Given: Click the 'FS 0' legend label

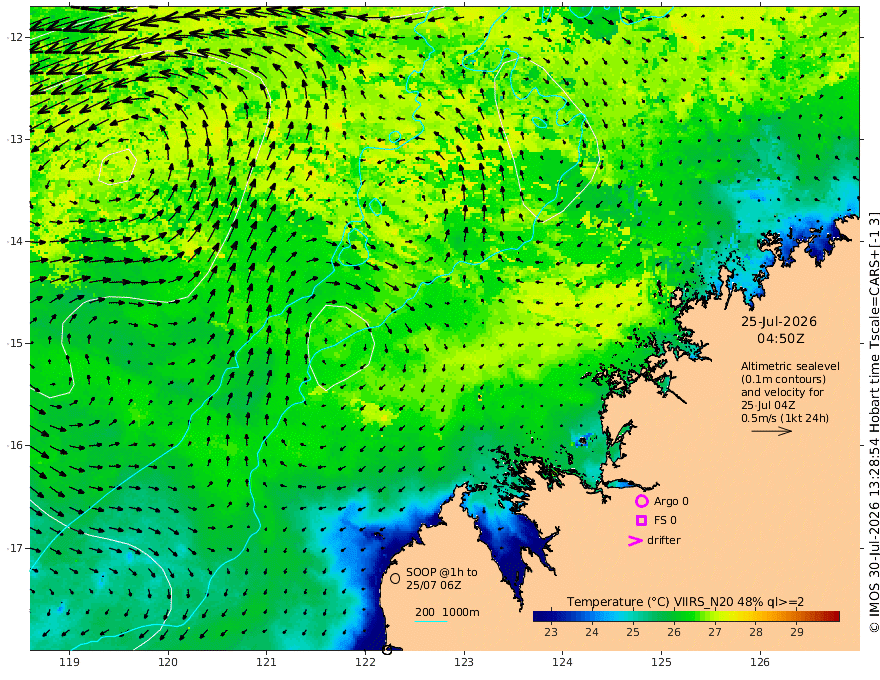Looking at the screenshot, I should [665, 521].
